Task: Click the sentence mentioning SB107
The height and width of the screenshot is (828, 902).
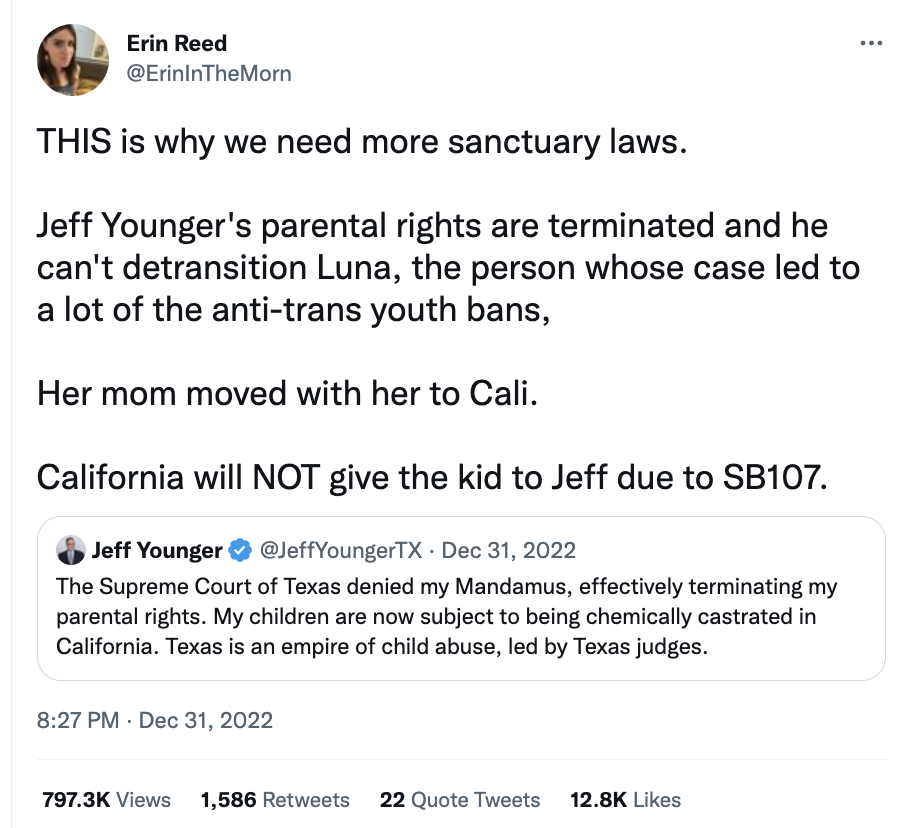Action: click(x=433, y=477)
